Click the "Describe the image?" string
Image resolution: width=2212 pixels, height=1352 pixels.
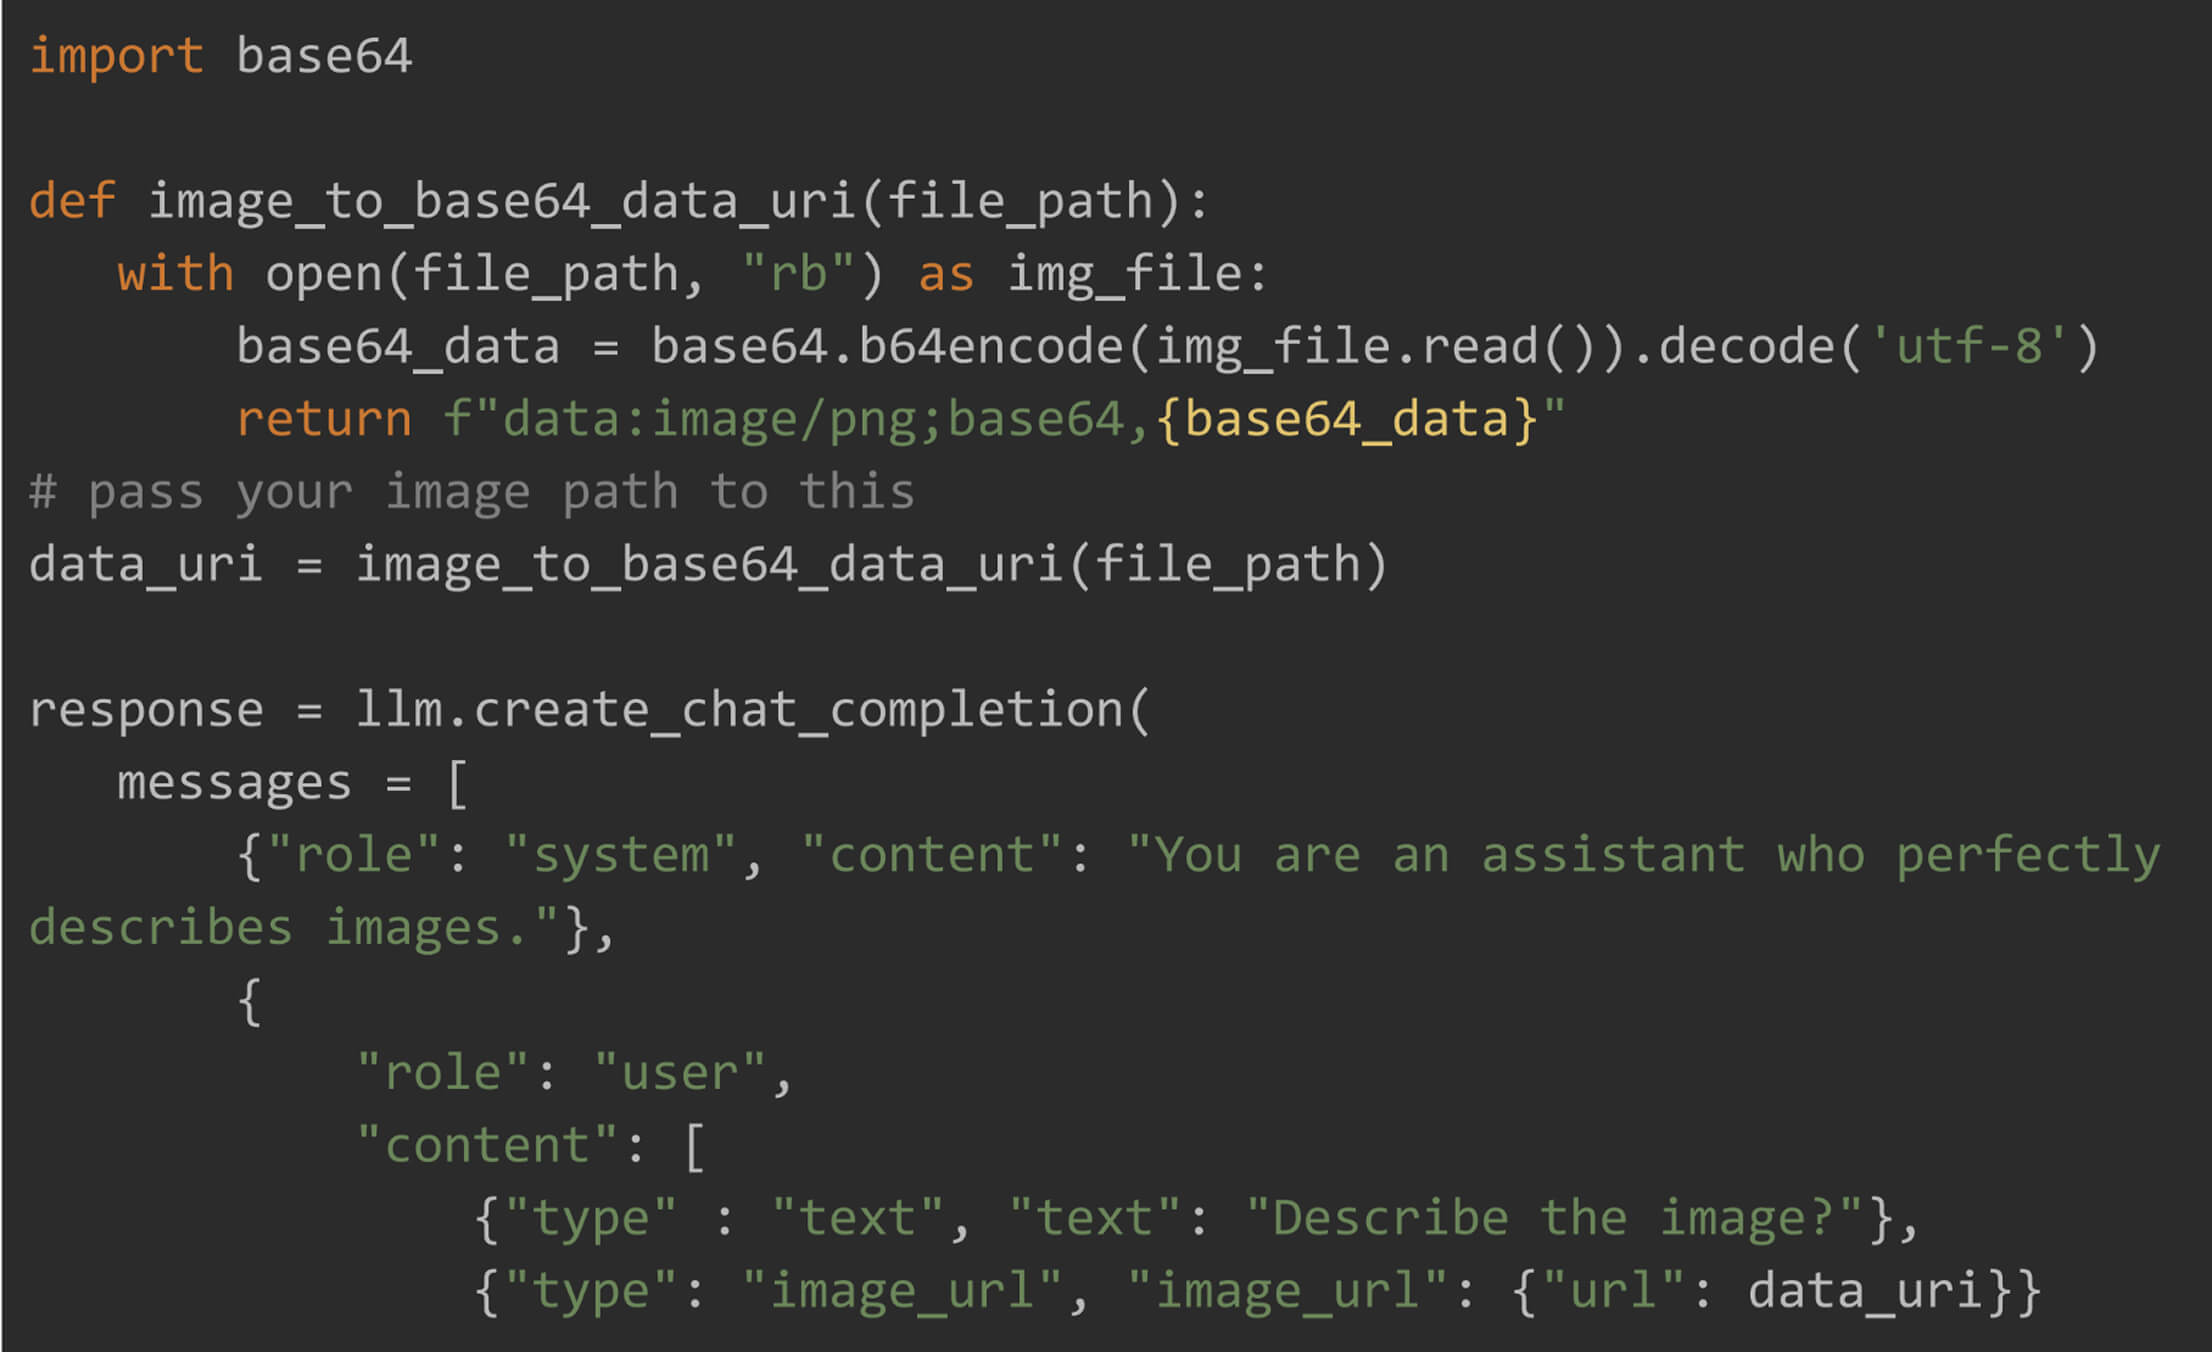pos(1553,1218)
